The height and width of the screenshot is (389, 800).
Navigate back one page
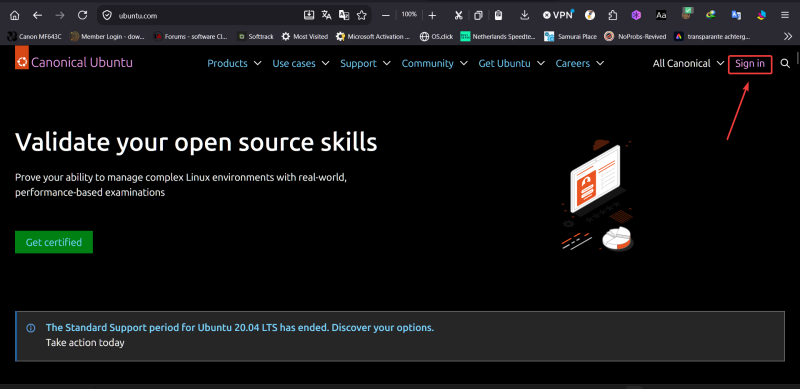coord(37,15)
